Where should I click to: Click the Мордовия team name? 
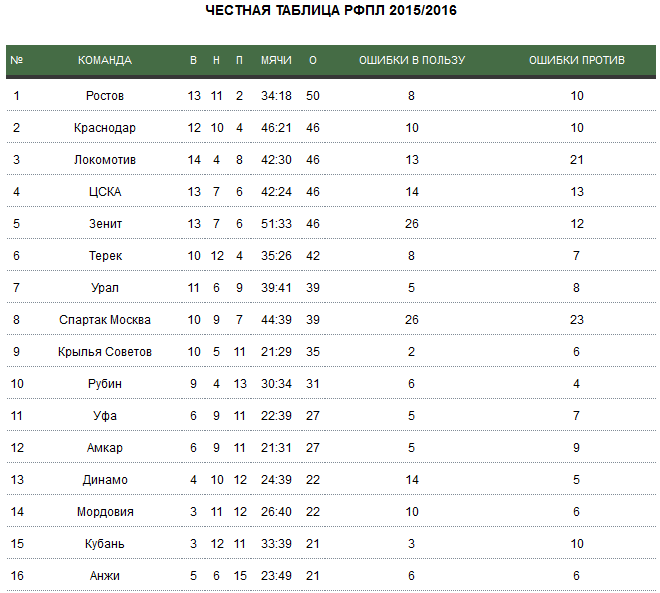[105, 511]
